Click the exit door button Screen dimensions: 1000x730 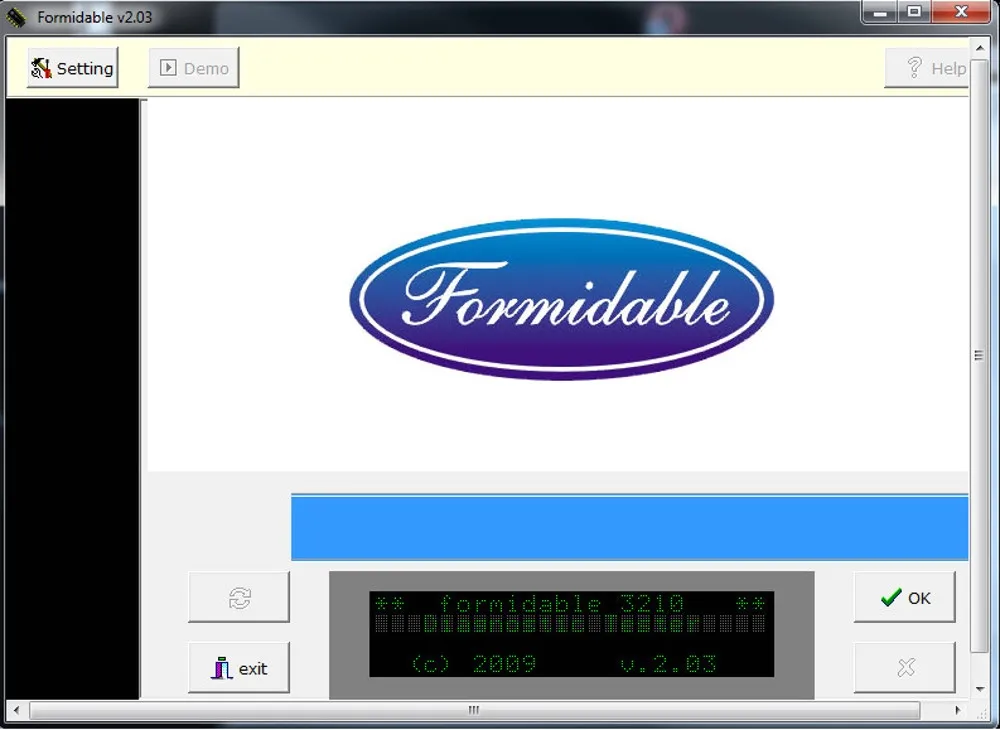coord(239,668)
